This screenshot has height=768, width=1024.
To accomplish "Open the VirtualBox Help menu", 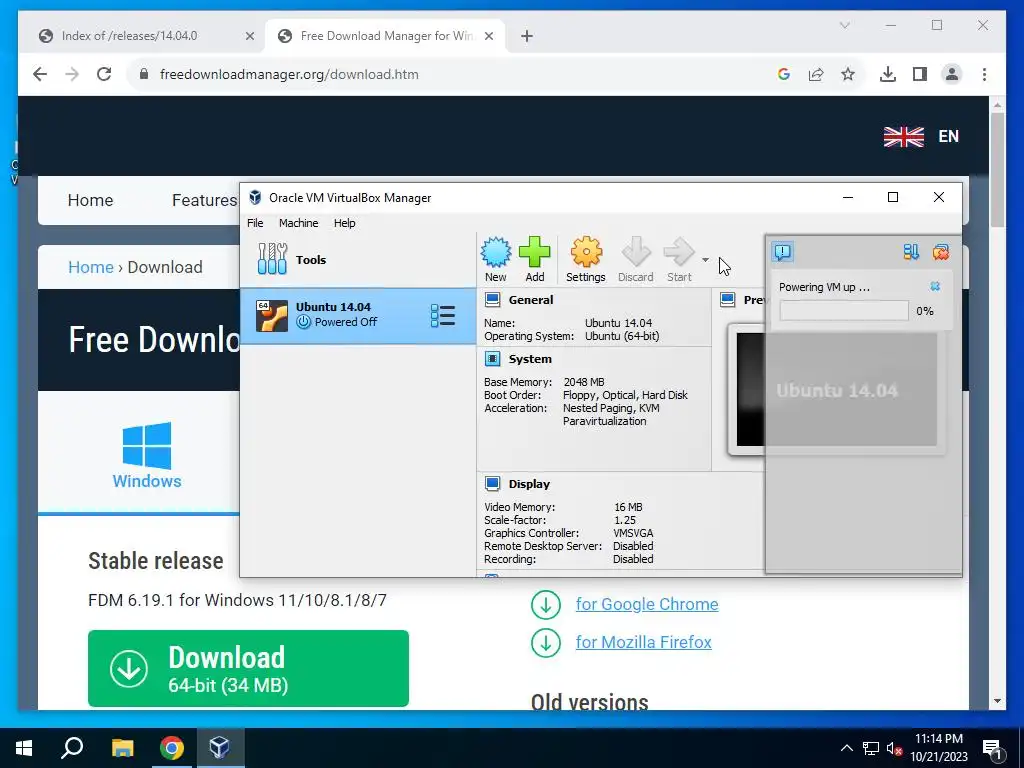I will pyautogui.click(x=344, y=223).
